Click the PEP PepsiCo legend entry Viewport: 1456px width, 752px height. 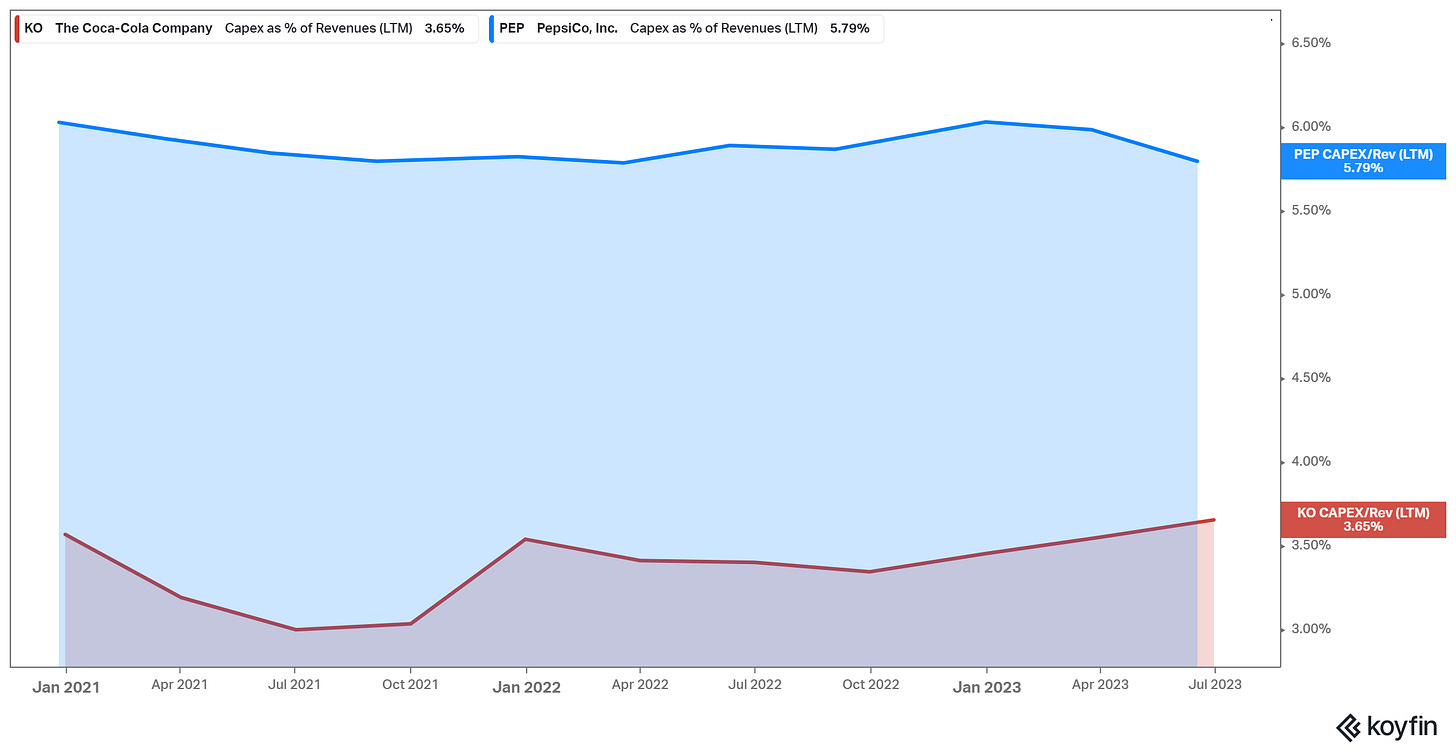click(685, 28)
